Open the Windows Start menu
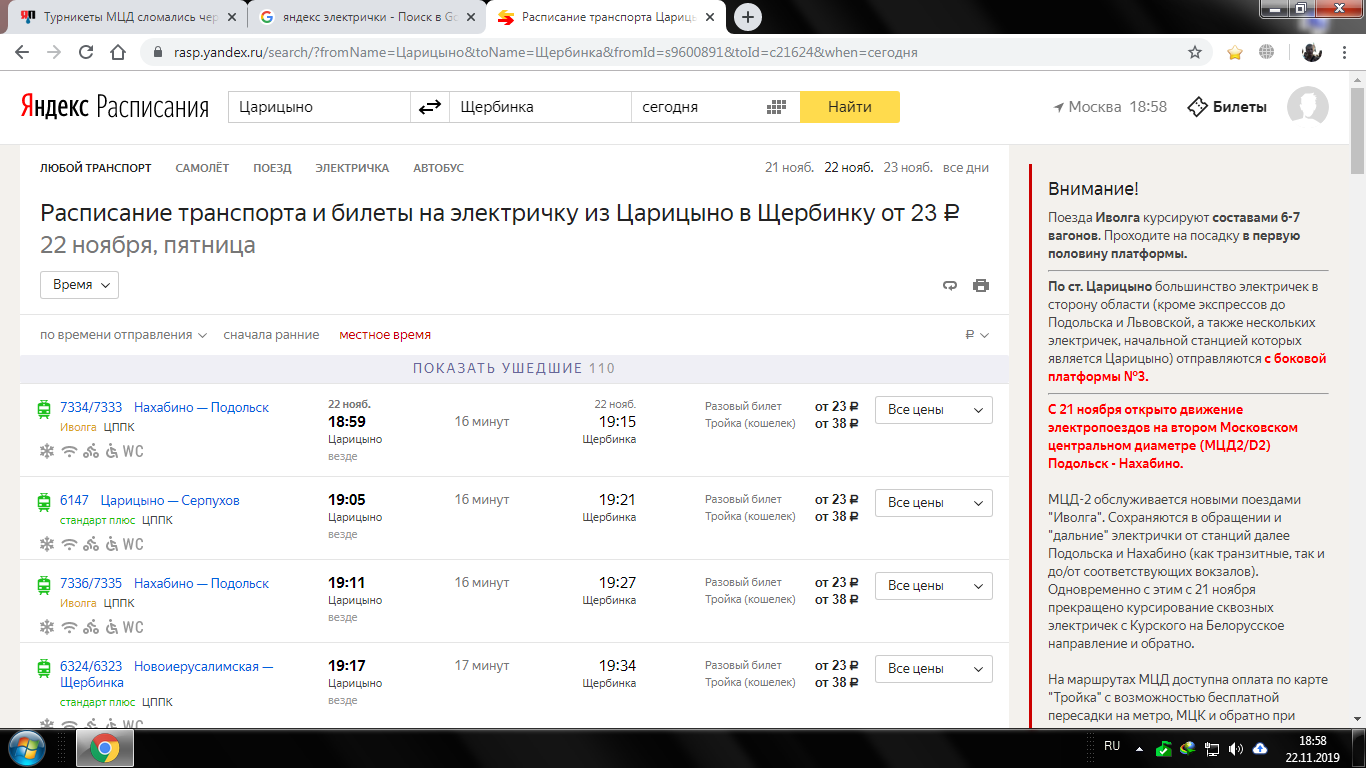Image resolution: width=1366 pixels, height=768 pixels. click(25, 748)
